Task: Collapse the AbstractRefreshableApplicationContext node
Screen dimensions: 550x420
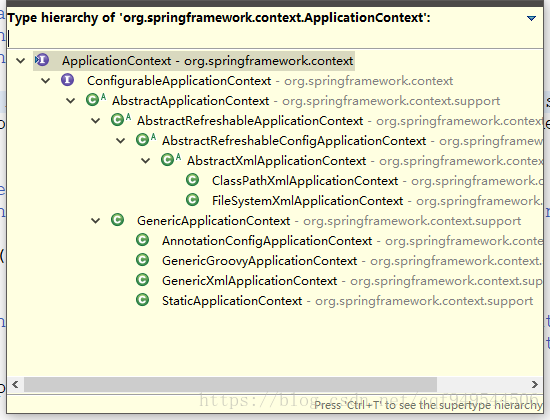Action: 95,121
